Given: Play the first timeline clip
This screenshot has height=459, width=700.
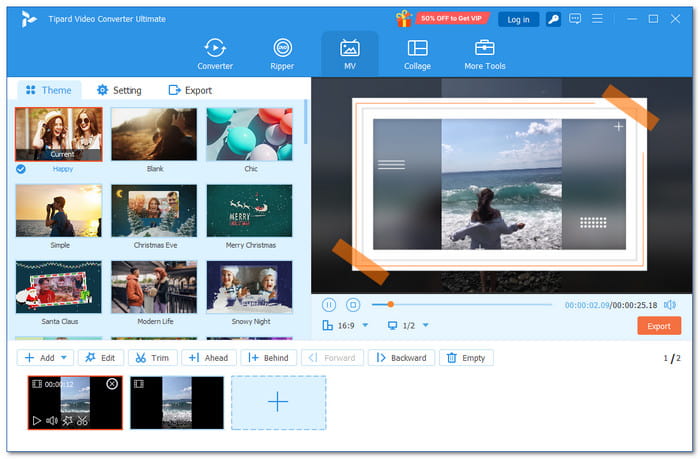Looking at the screenshot, I should [x=37, y=421].
